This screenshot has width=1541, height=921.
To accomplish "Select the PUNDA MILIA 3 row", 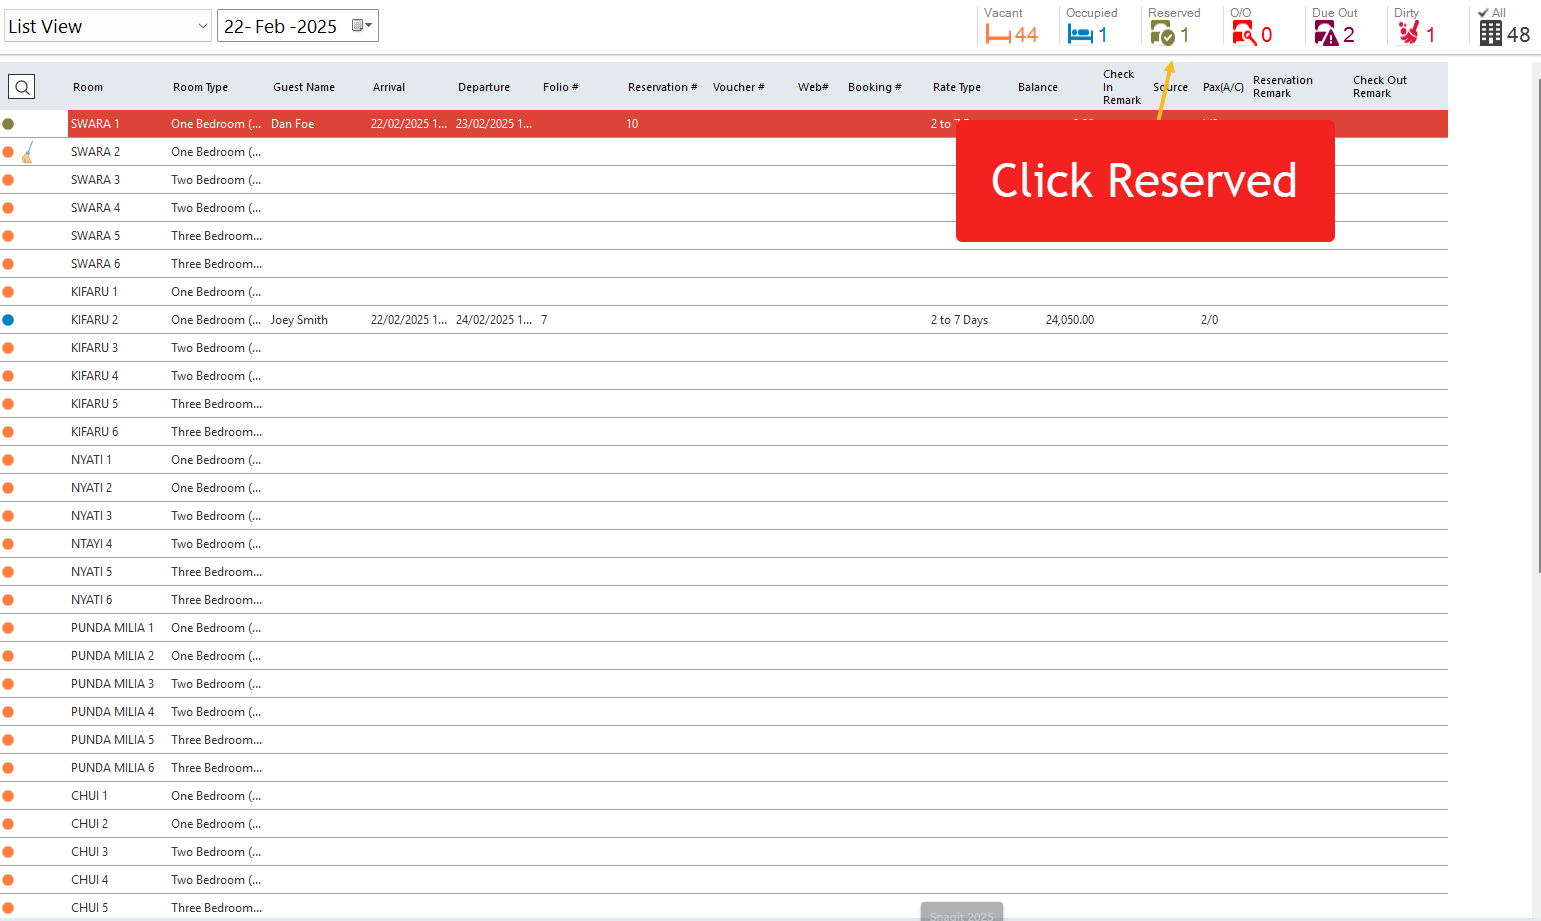I will [x=500, y=684].
